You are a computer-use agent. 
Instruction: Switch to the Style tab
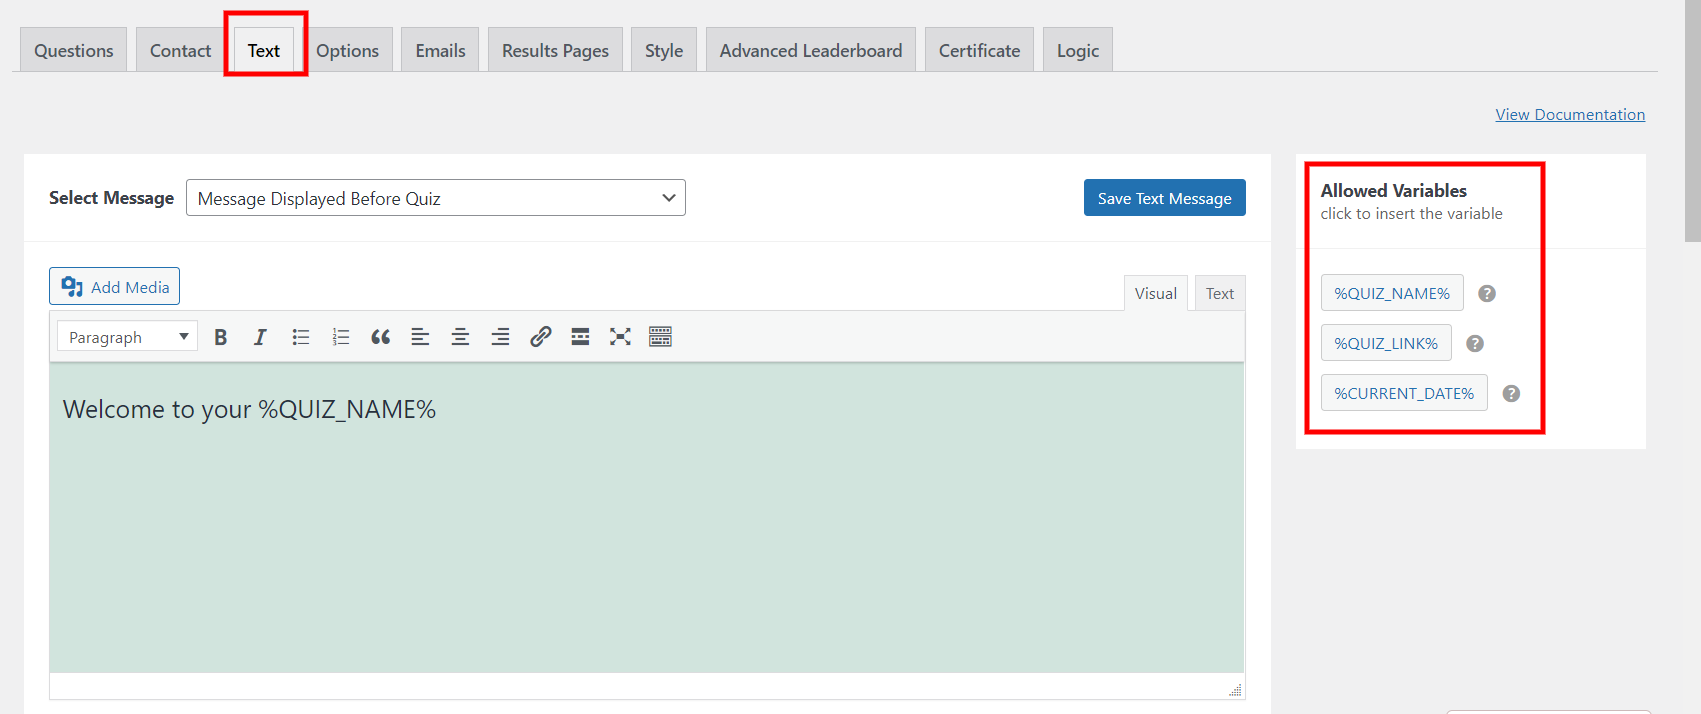[x=664, y=50]
